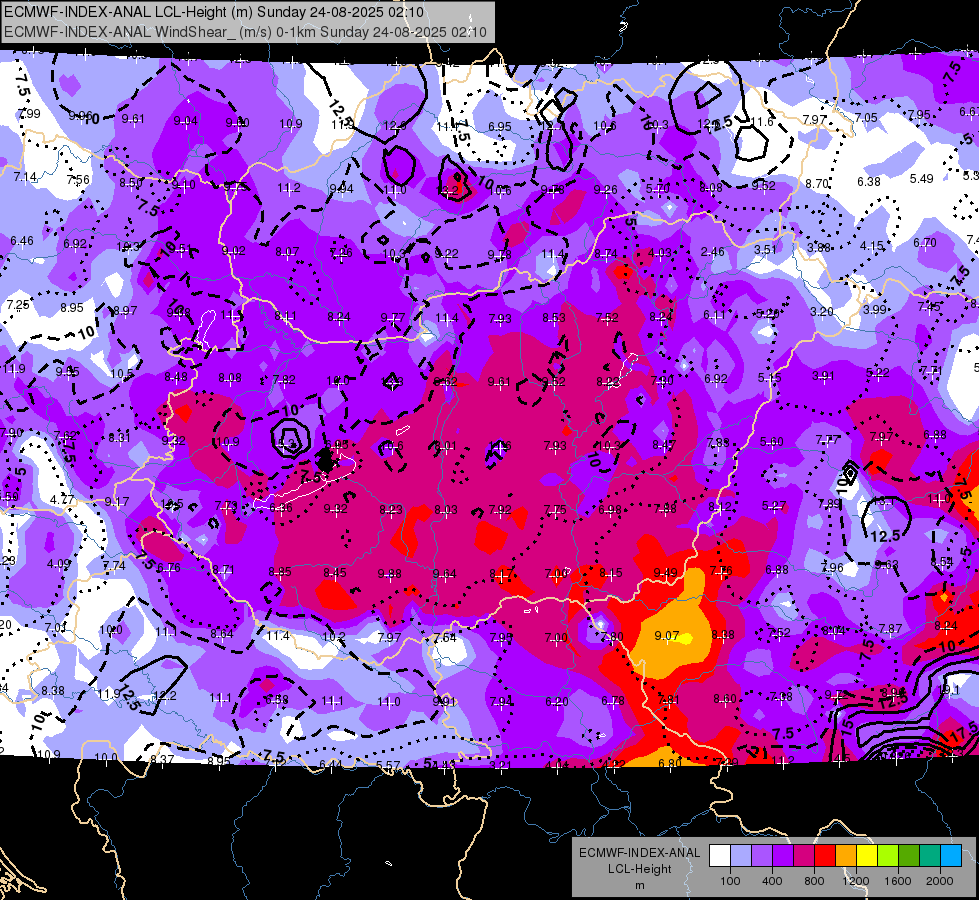Click the 3.51 grid value
979x900 pixels.
[765, 250]
